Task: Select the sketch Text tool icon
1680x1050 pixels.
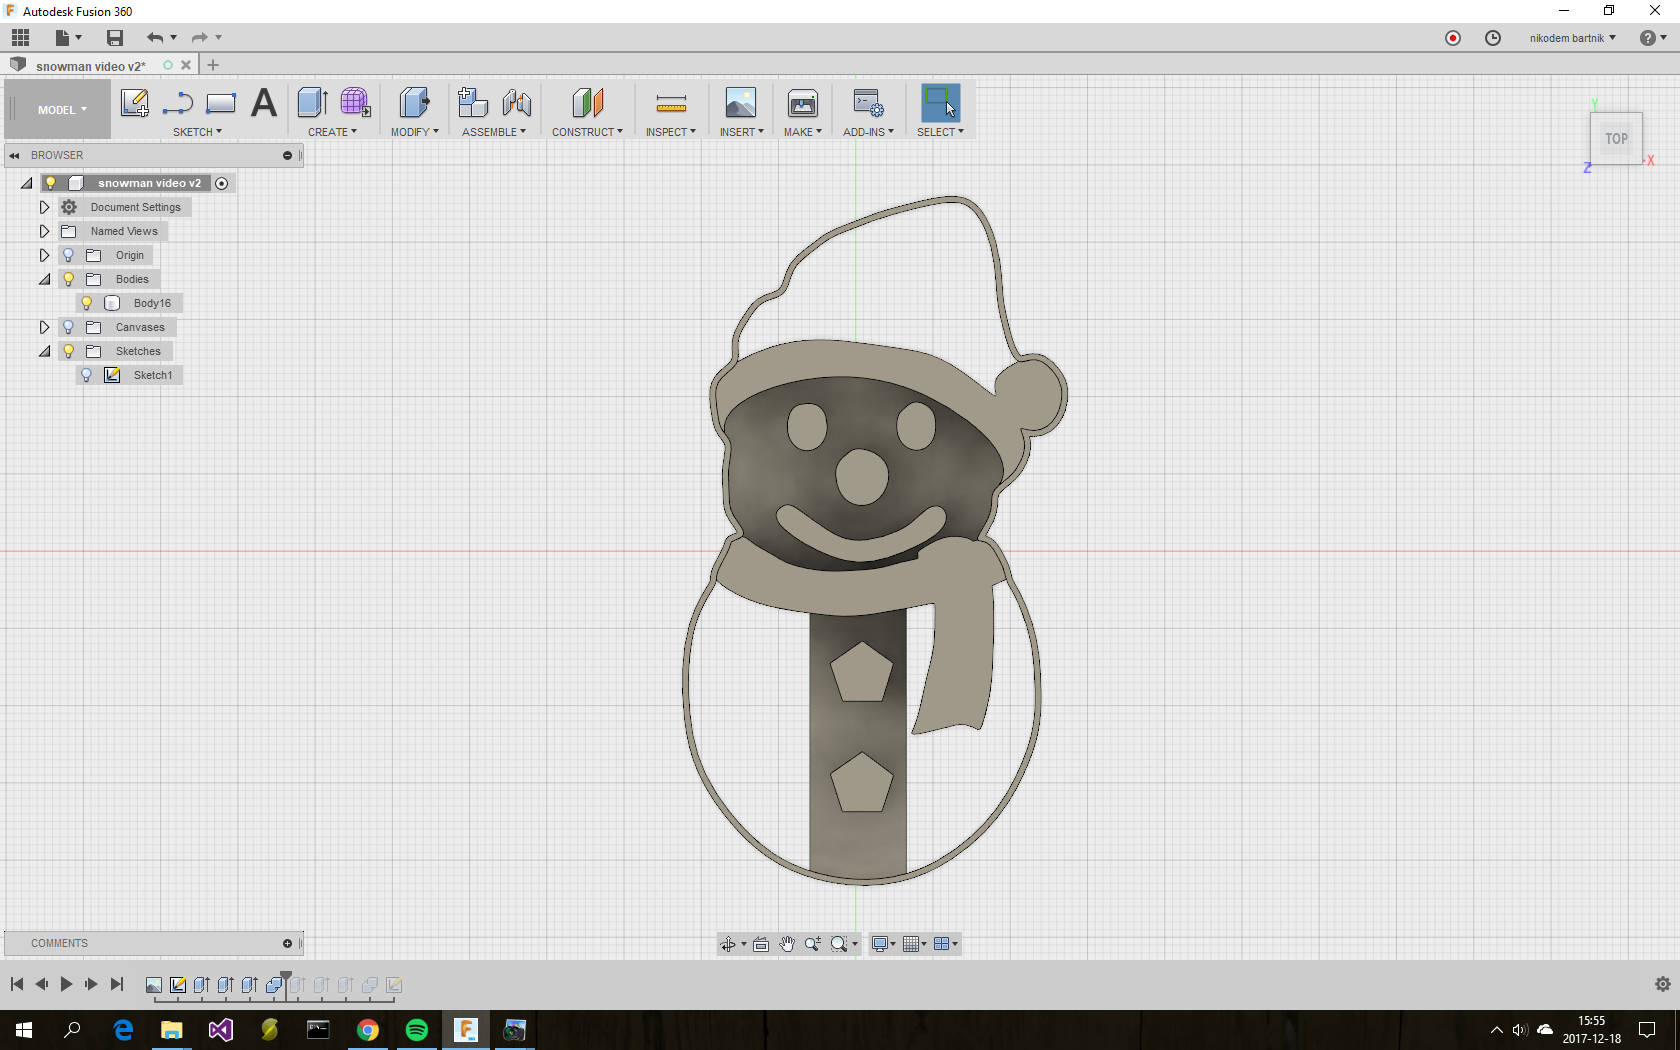Action: click(264, 103)
